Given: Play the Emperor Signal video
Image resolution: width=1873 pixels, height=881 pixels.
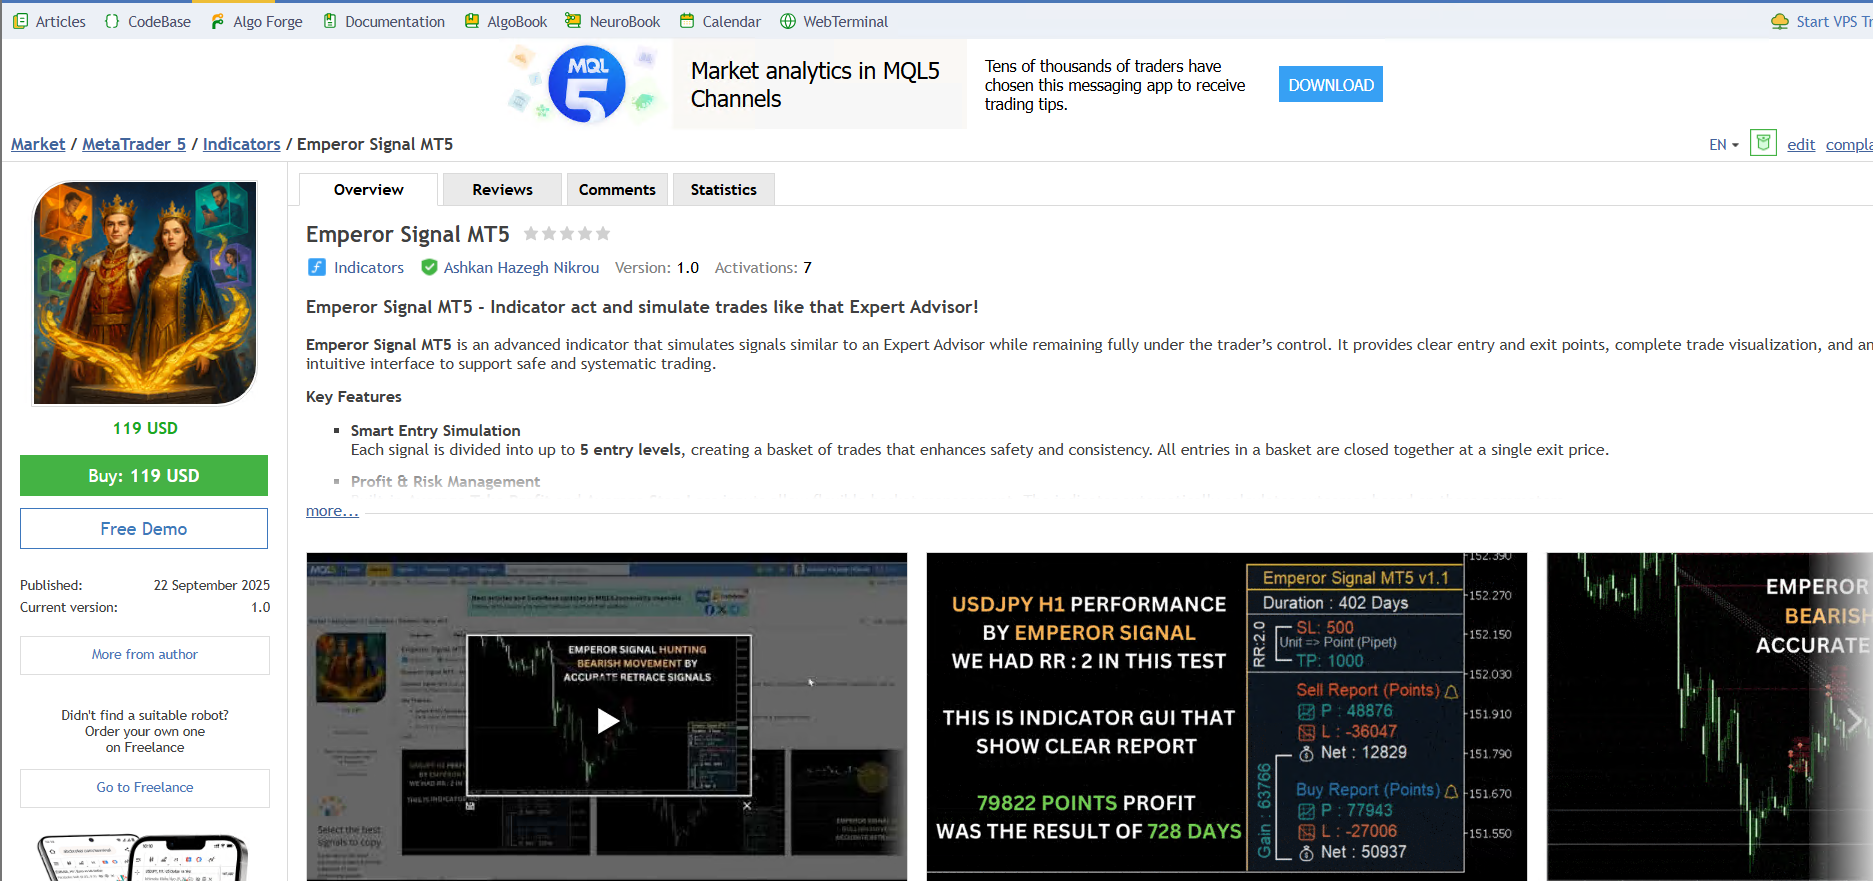Looking at the screenshot, I should click(x=608, y=720).
